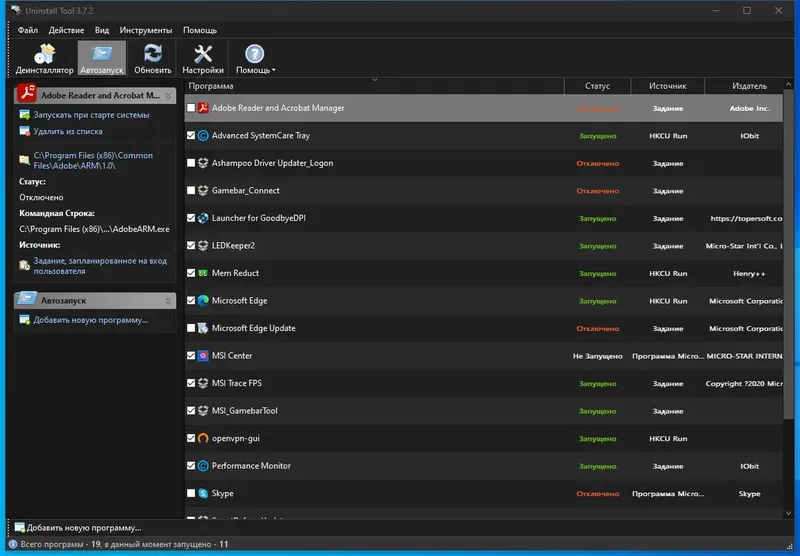Uncheck the MSI Trace FPS checkbox
This screenshot has height=556, width=800.
(191, 383)
